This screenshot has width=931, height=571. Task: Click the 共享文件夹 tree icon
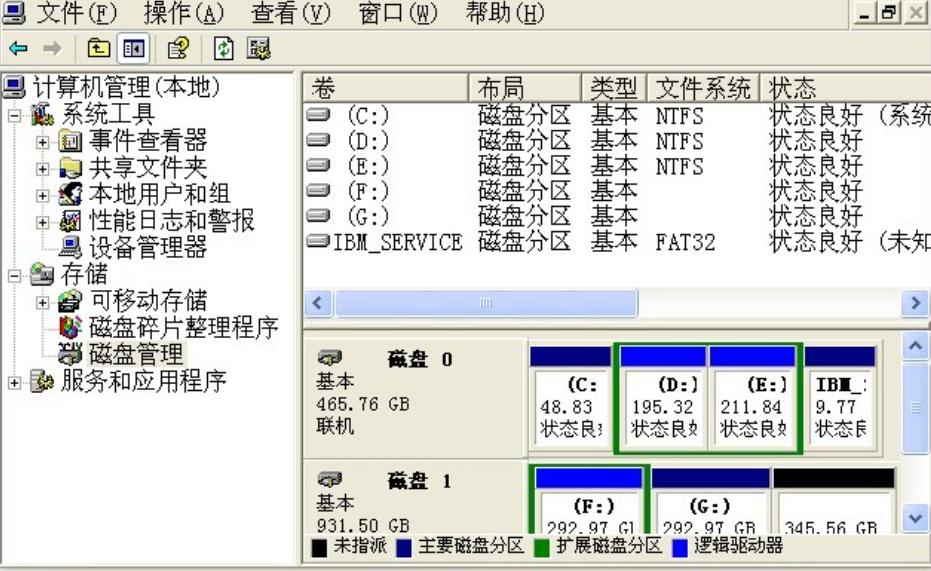71,168
